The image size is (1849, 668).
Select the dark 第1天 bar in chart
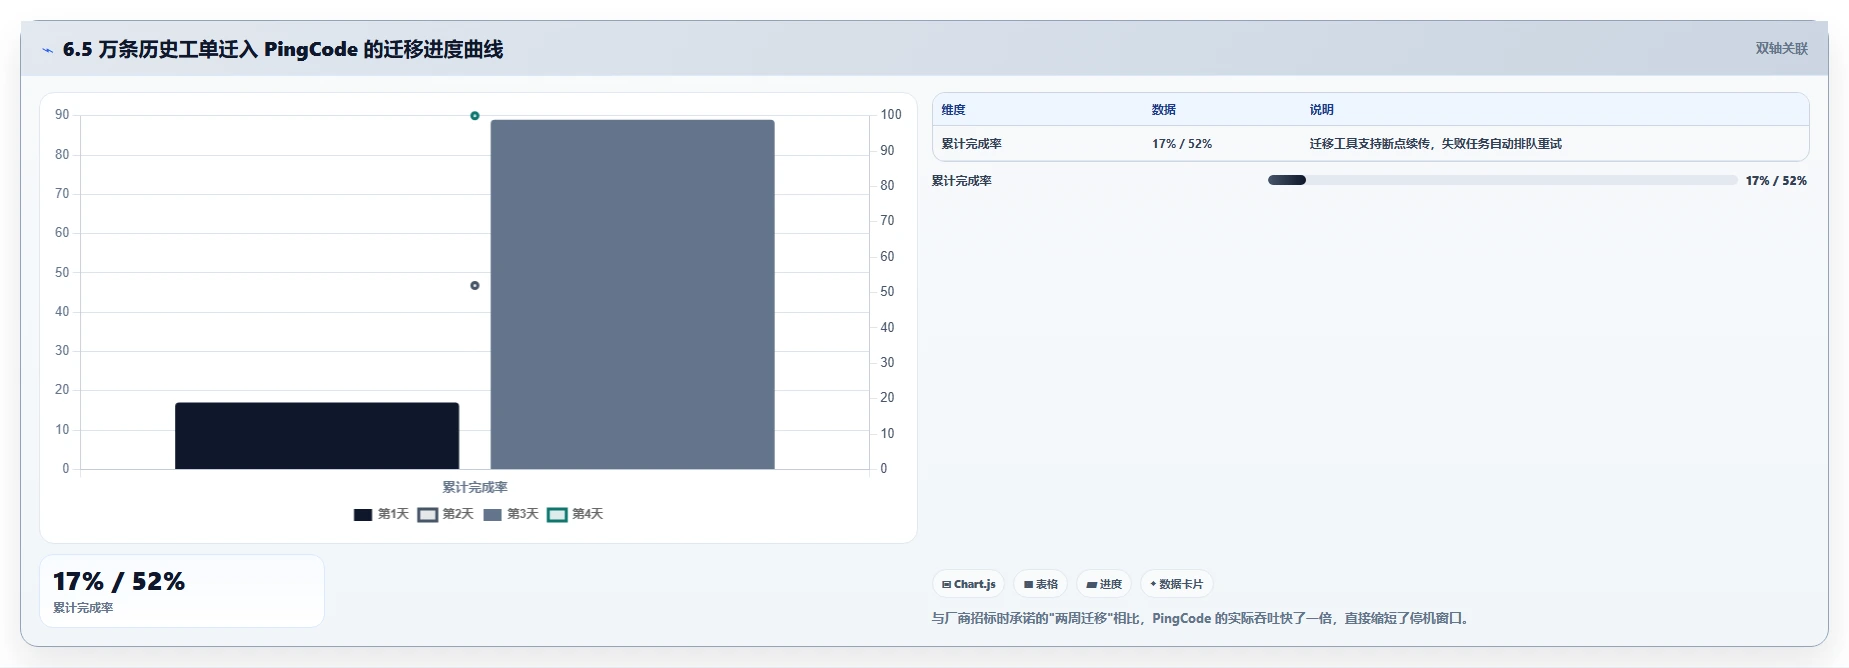pos(317,436)
